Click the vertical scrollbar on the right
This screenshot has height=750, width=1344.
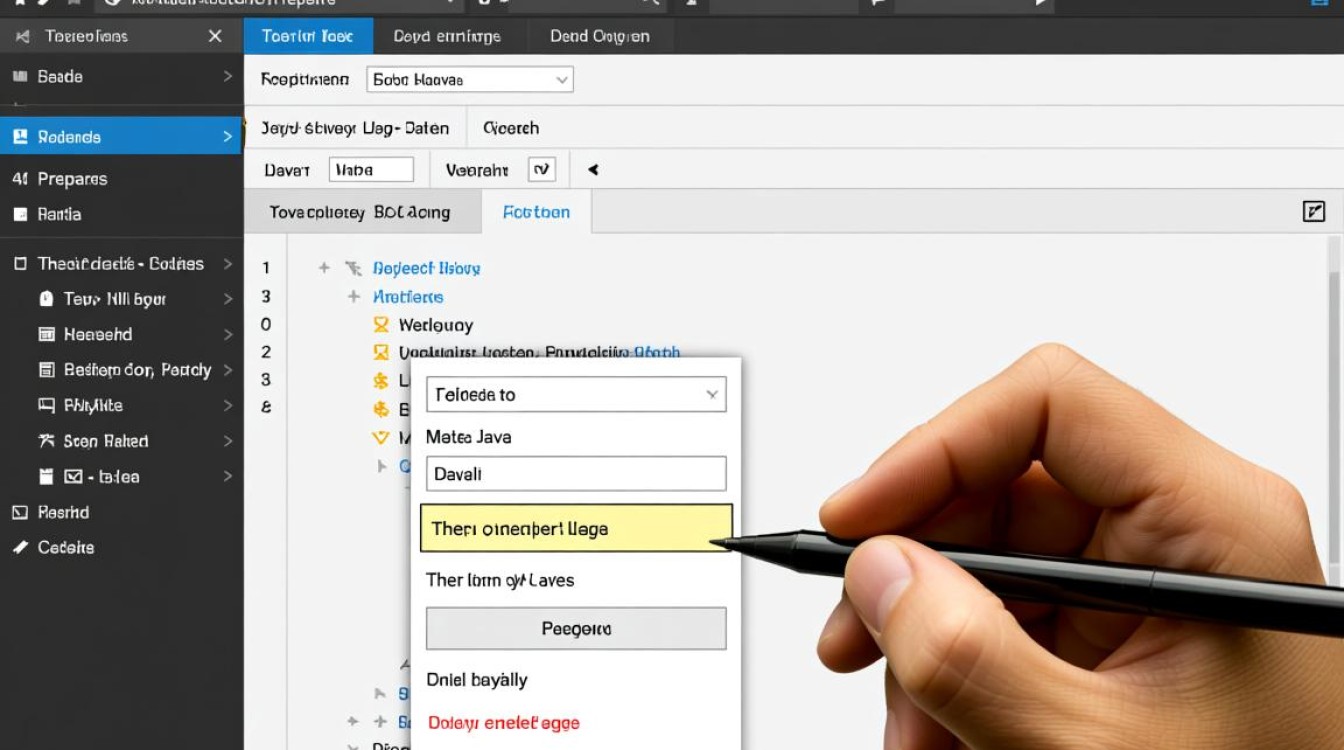pos(1333,400)
